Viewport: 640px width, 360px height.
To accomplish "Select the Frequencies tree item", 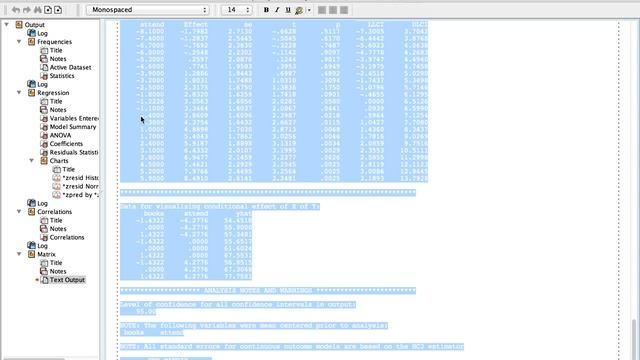I will tap(55, 42).
